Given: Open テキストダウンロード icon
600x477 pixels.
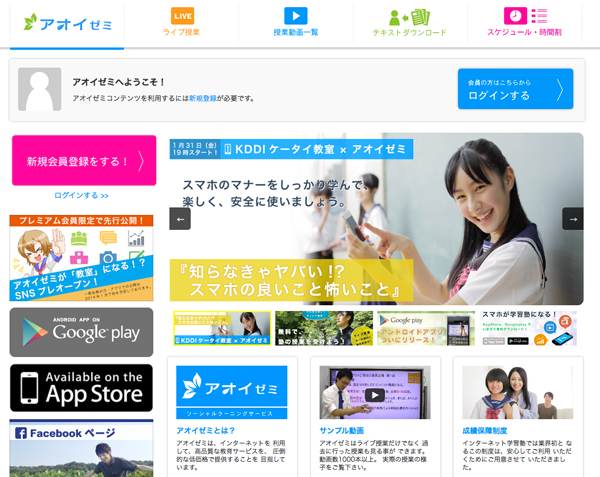Looking at the screenshot, I should pos(408,17).
